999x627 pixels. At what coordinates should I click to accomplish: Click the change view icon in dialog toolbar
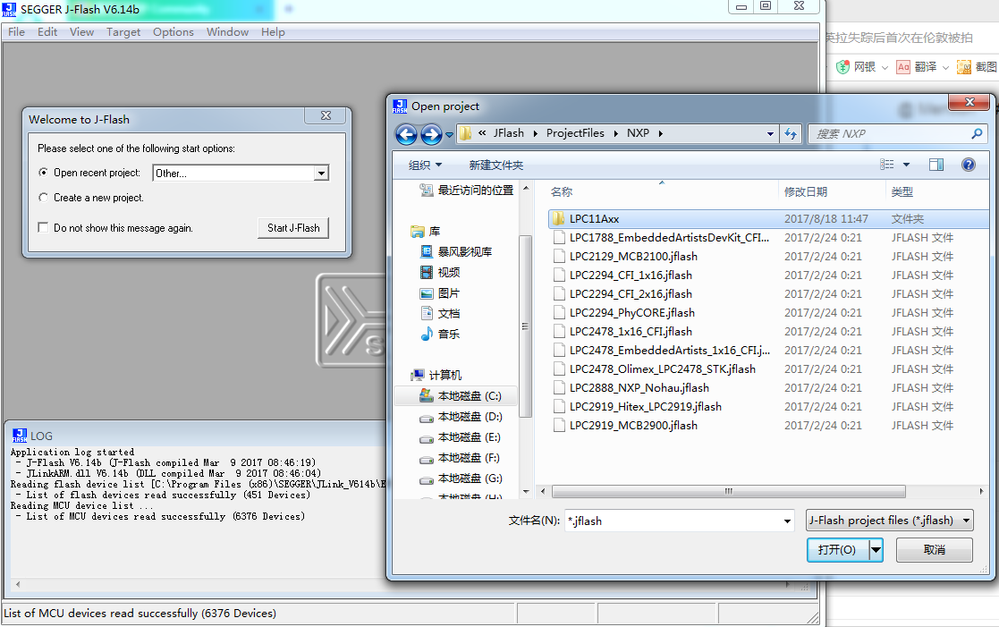(x=887, y=165)
